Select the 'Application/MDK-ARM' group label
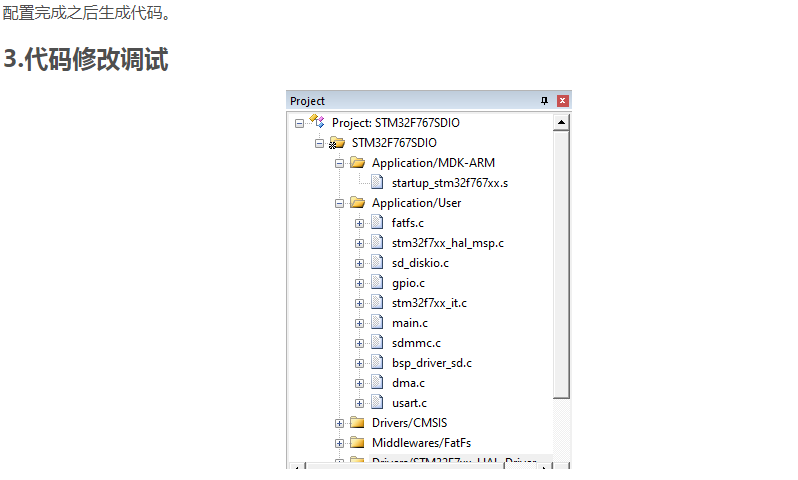The height and width of the screenshot is (480, 798). point(433,163)
